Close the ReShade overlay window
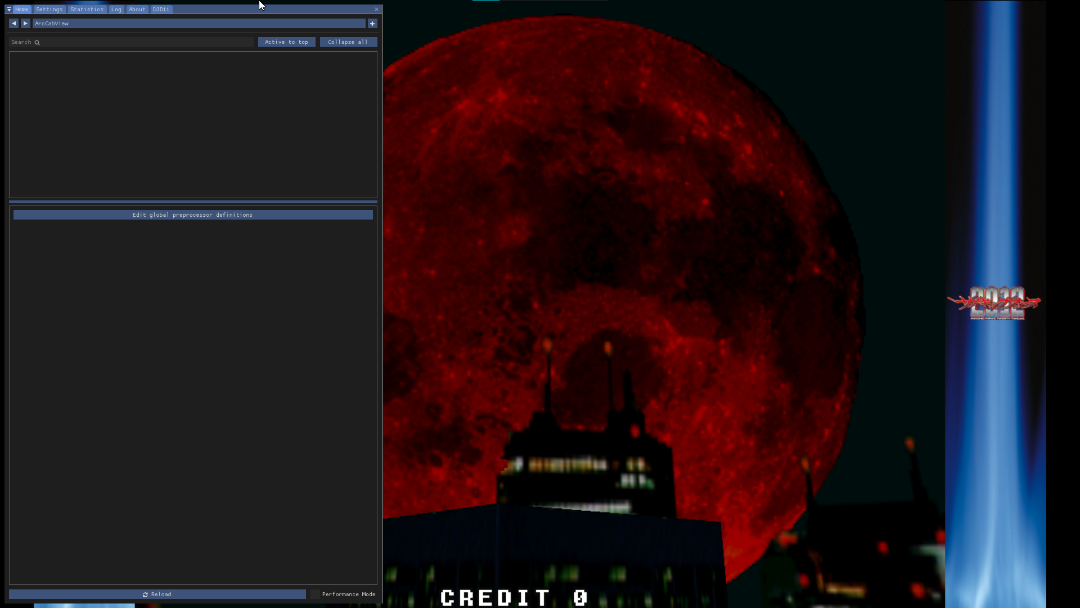The height and width of the screenshot is (608, 1080). point(376,9)
